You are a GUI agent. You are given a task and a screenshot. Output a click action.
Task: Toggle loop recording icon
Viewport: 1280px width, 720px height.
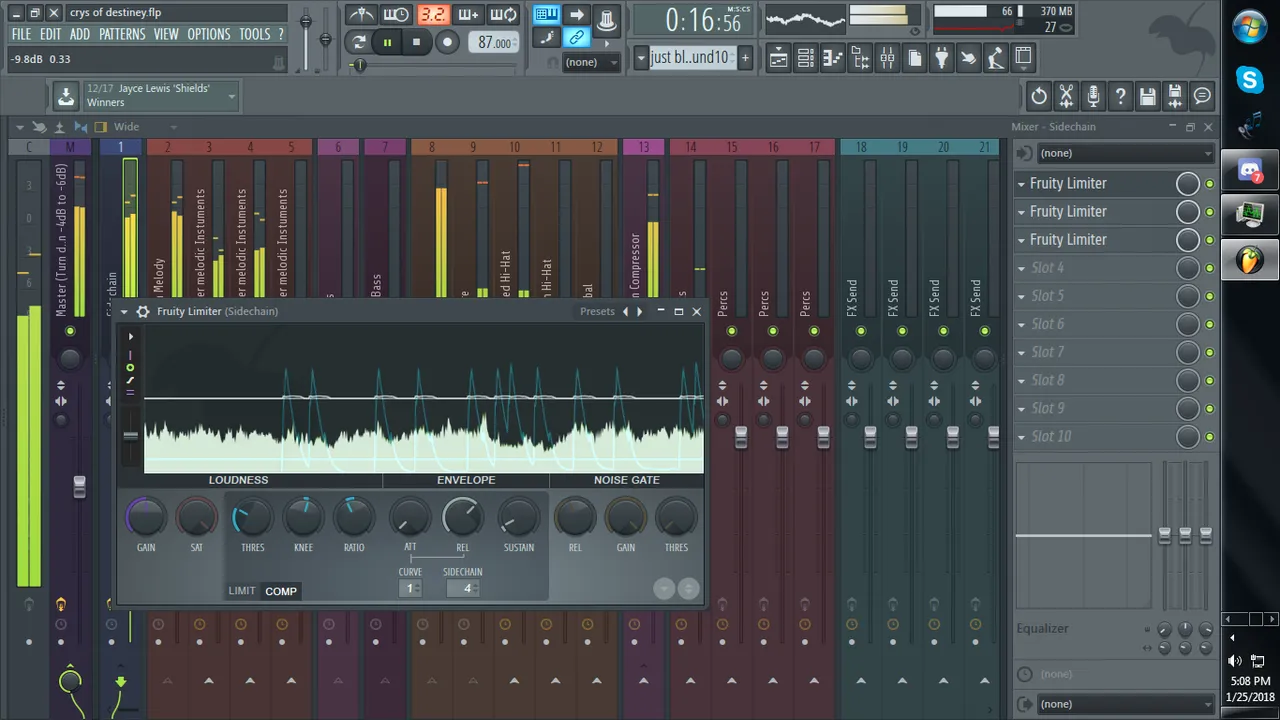504,14
